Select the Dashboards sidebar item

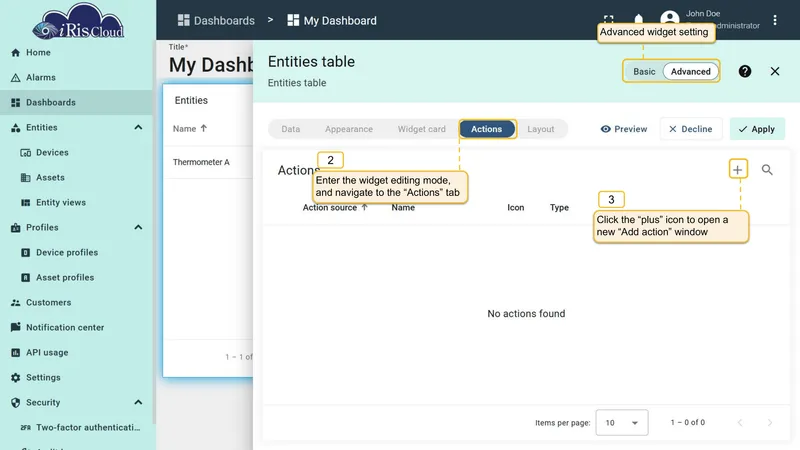[77, 103]
